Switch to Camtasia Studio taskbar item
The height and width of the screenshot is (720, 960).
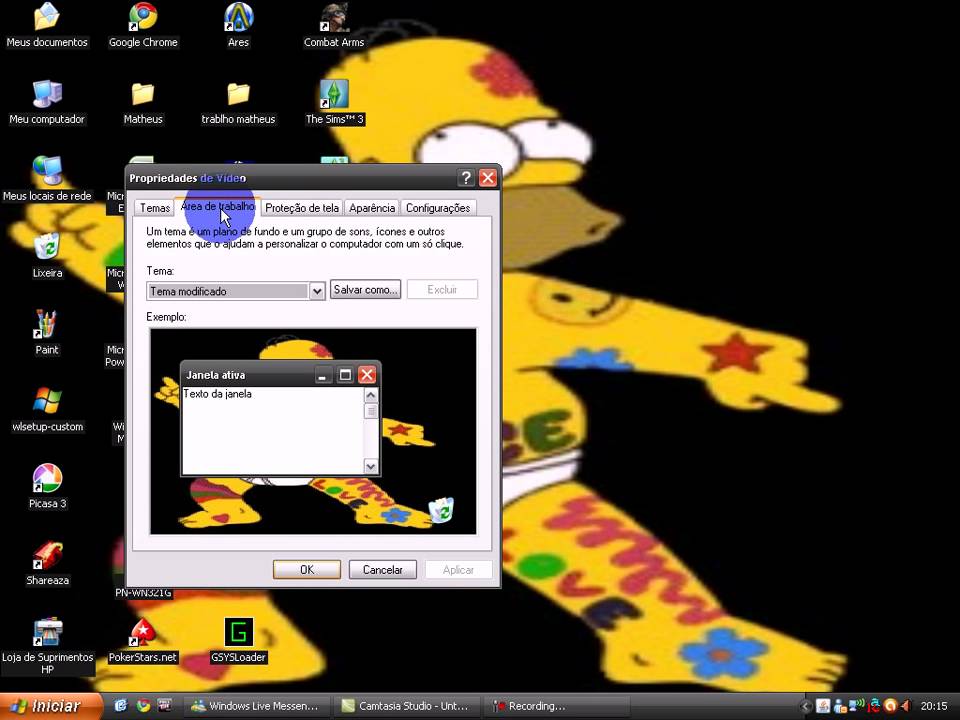[x=407, y=706]
